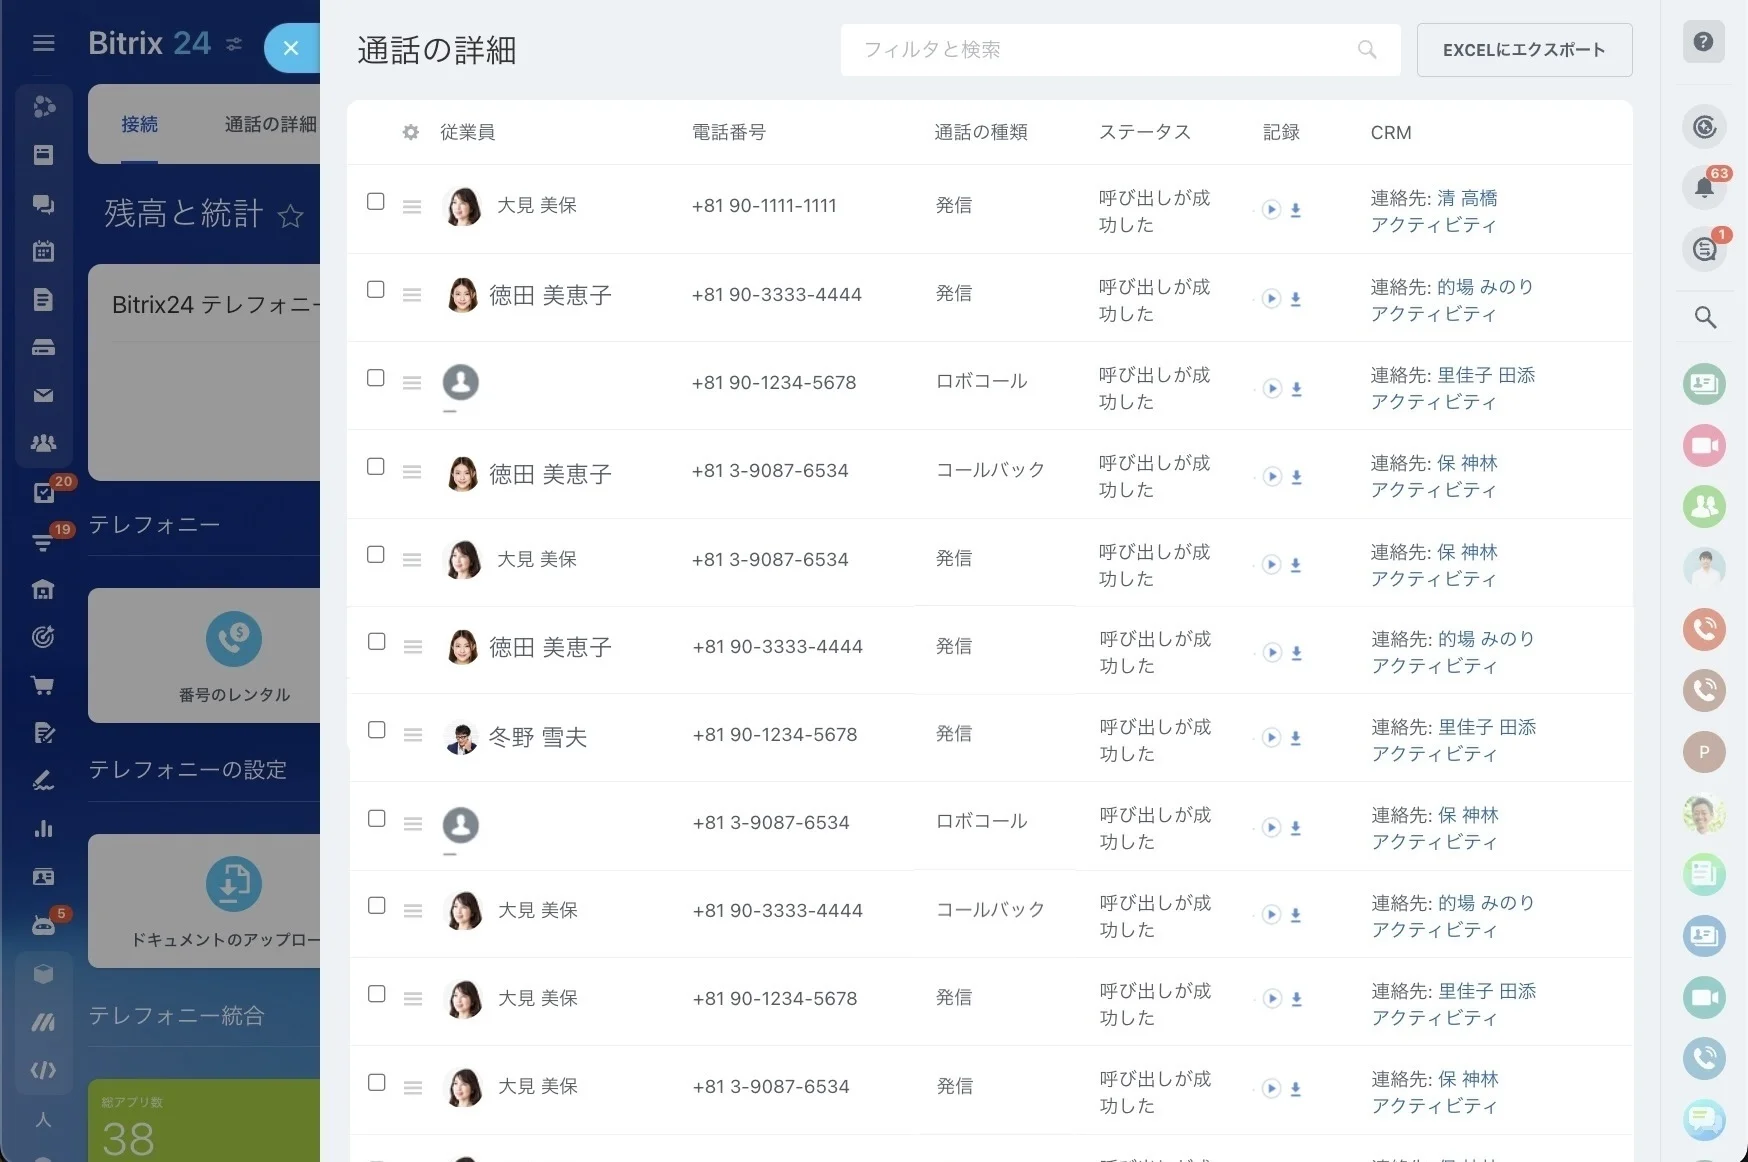The image size is (1748, 1162).
Task: Open the mail icon in left sidebar
Action: click(43, 396)
